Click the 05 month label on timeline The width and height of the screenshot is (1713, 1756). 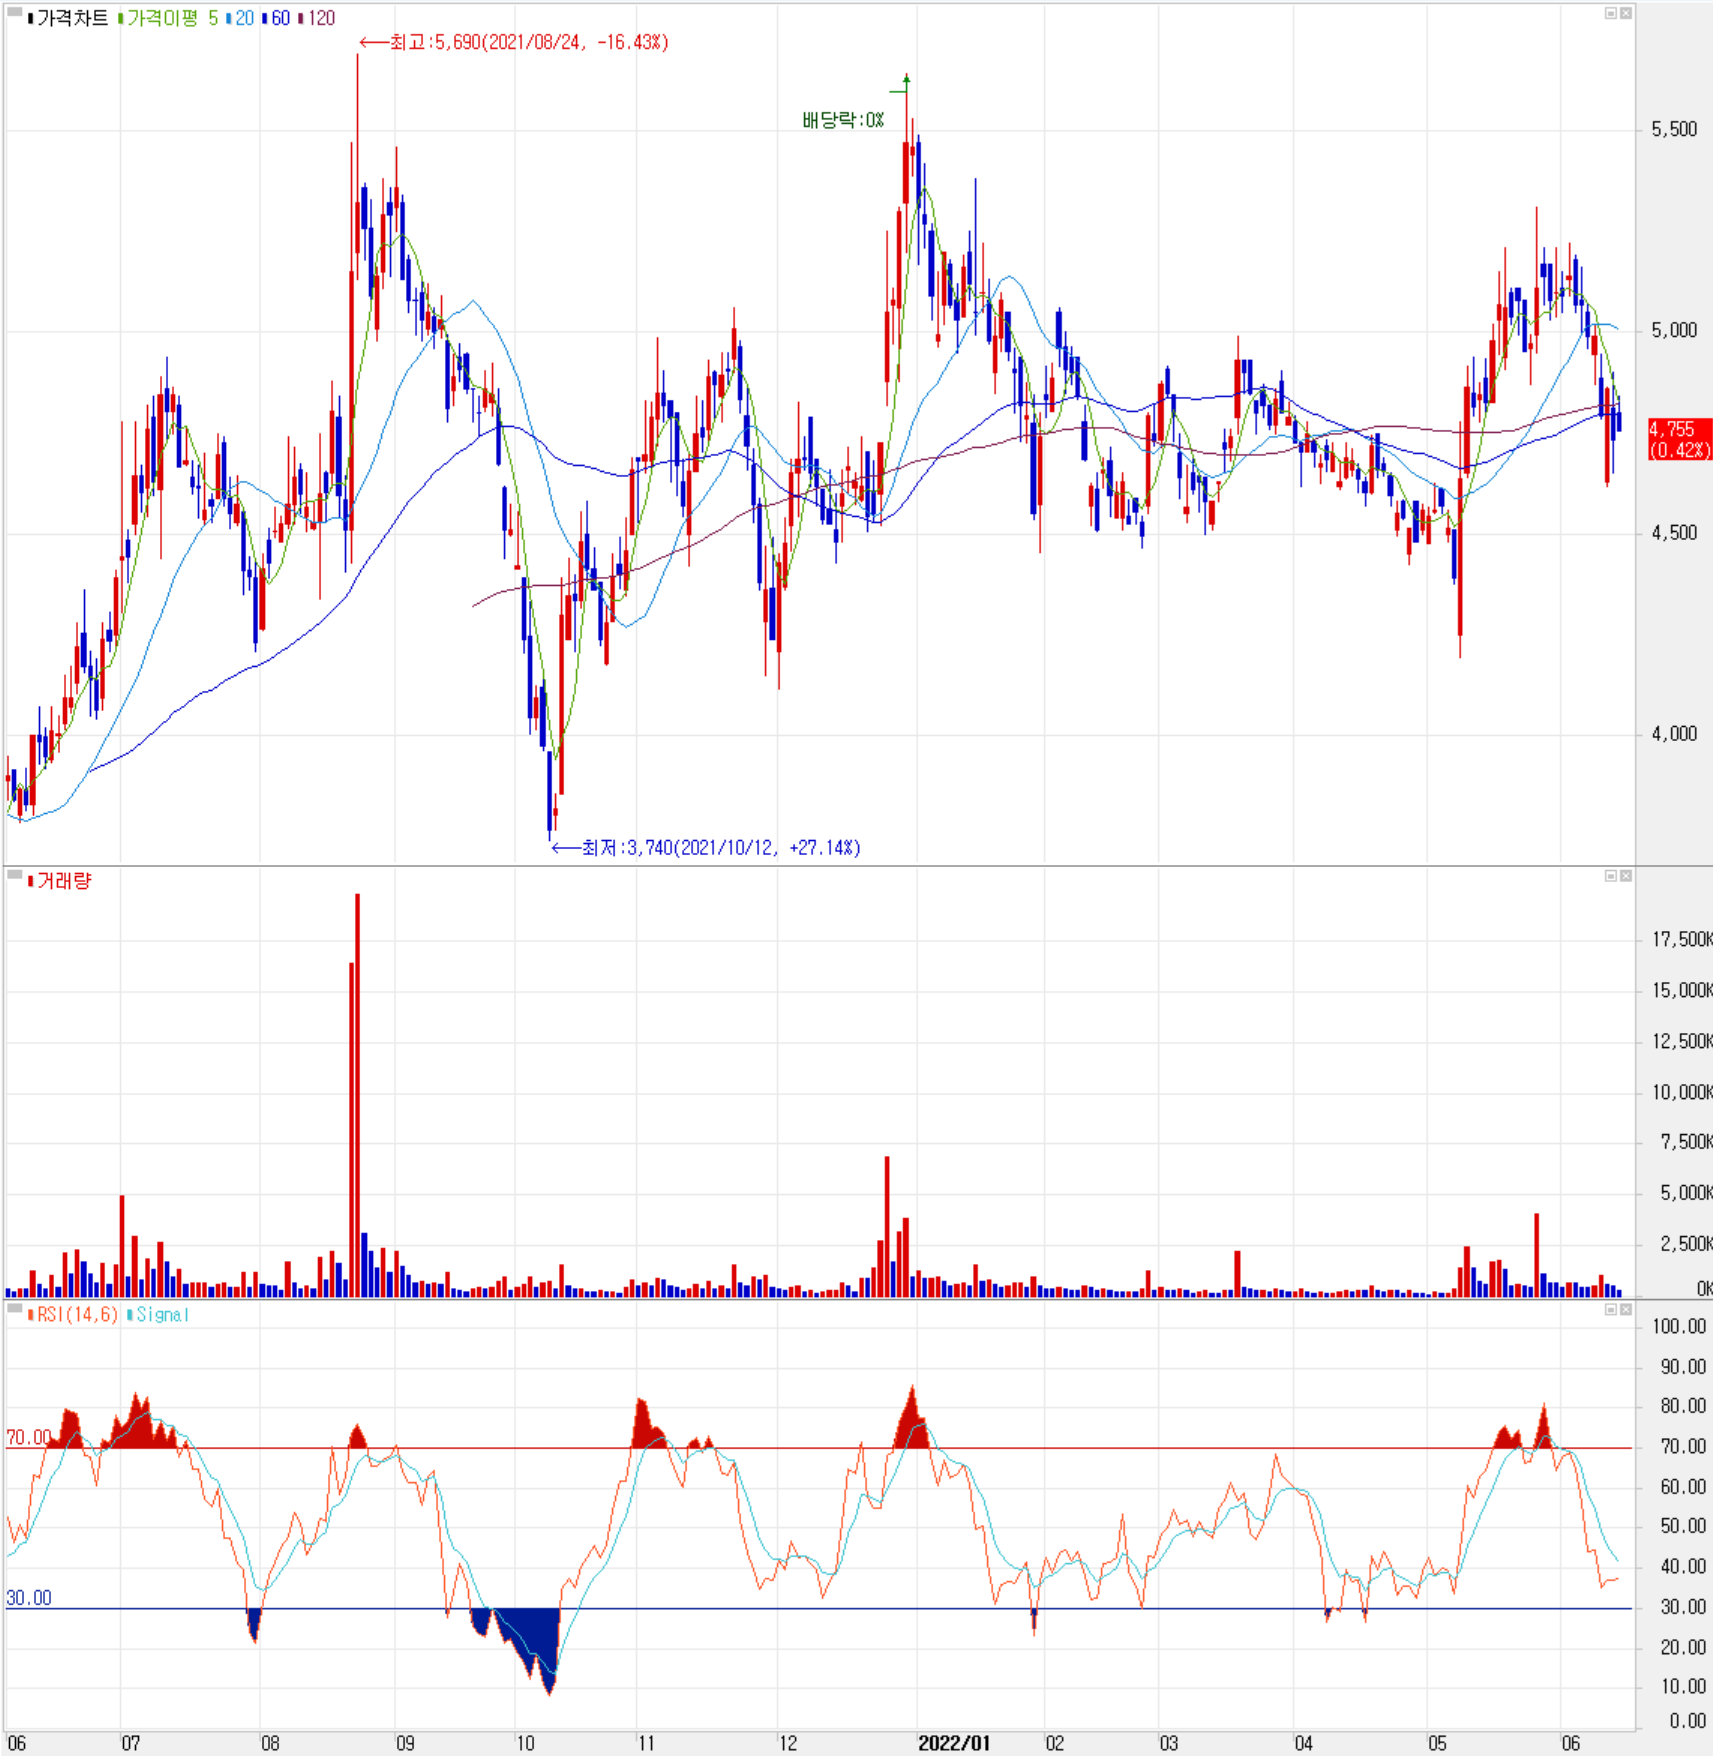pyautogui.click(x=1437, y=1743)
